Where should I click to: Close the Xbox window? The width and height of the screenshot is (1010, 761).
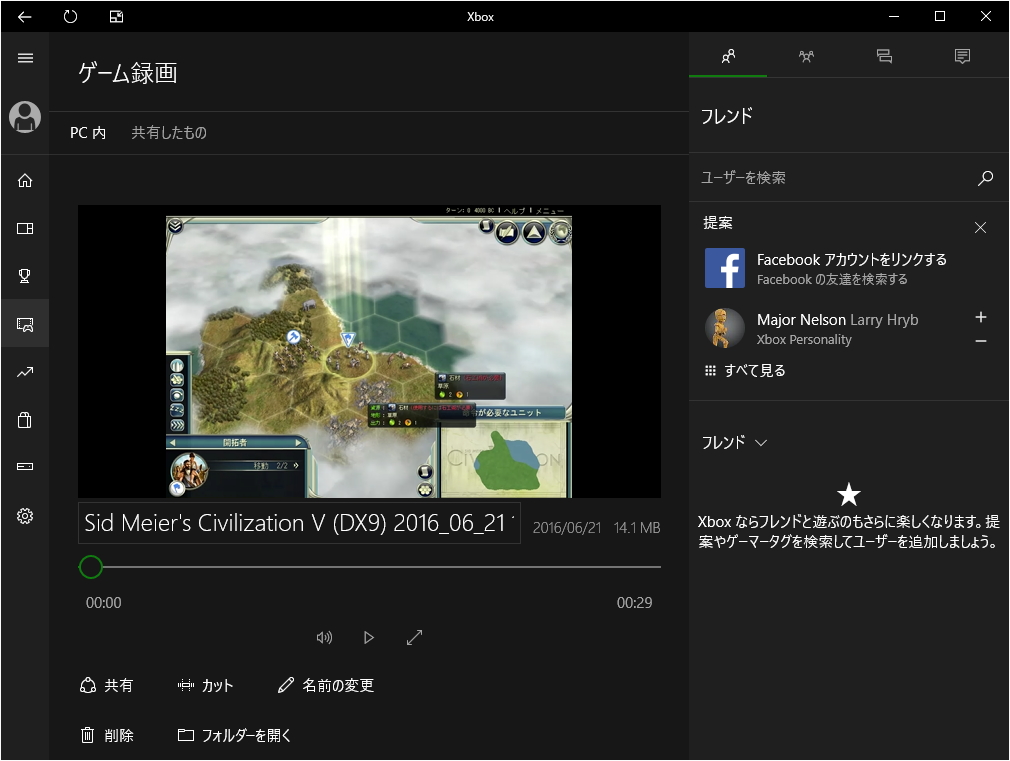(x=986, y=17)
